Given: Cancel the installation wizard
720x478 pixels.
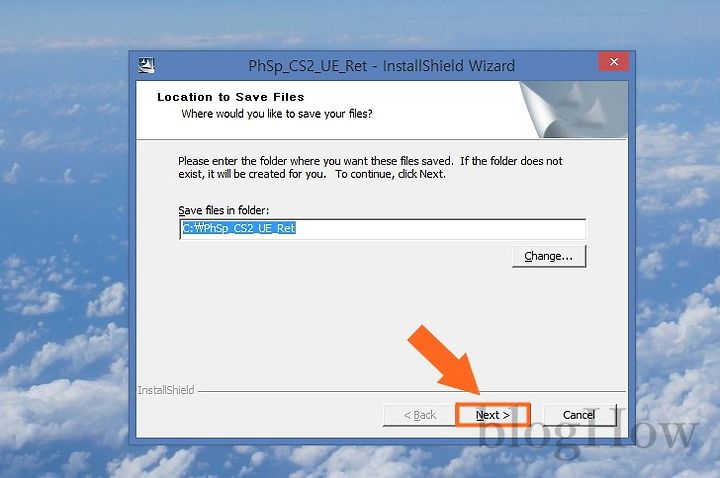Looking at the screenshot, I should (579, 415).
